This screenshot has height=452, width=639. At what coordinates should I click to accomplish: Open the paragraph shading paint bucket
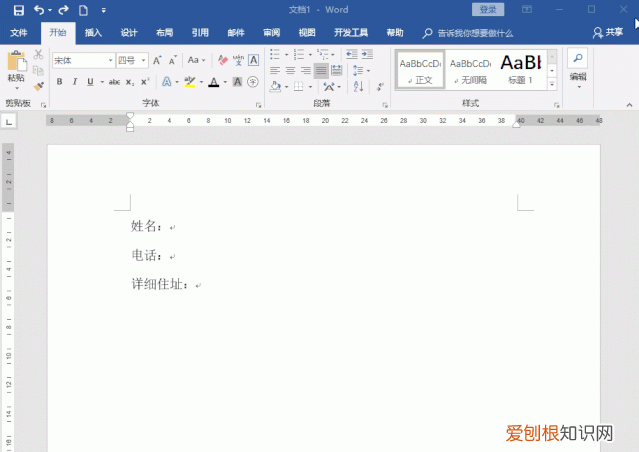(276, 86)
